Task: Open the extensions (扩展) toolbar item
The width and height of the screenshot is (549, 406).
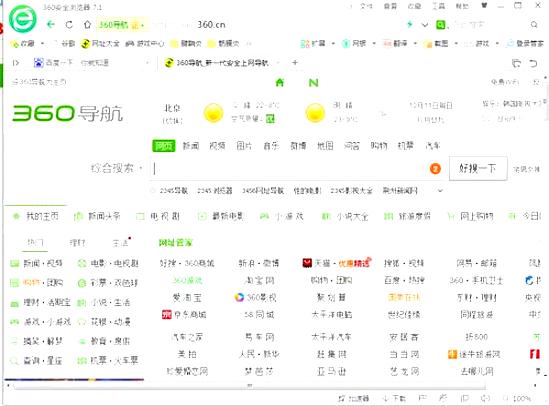Action: [x=313, y=43]
